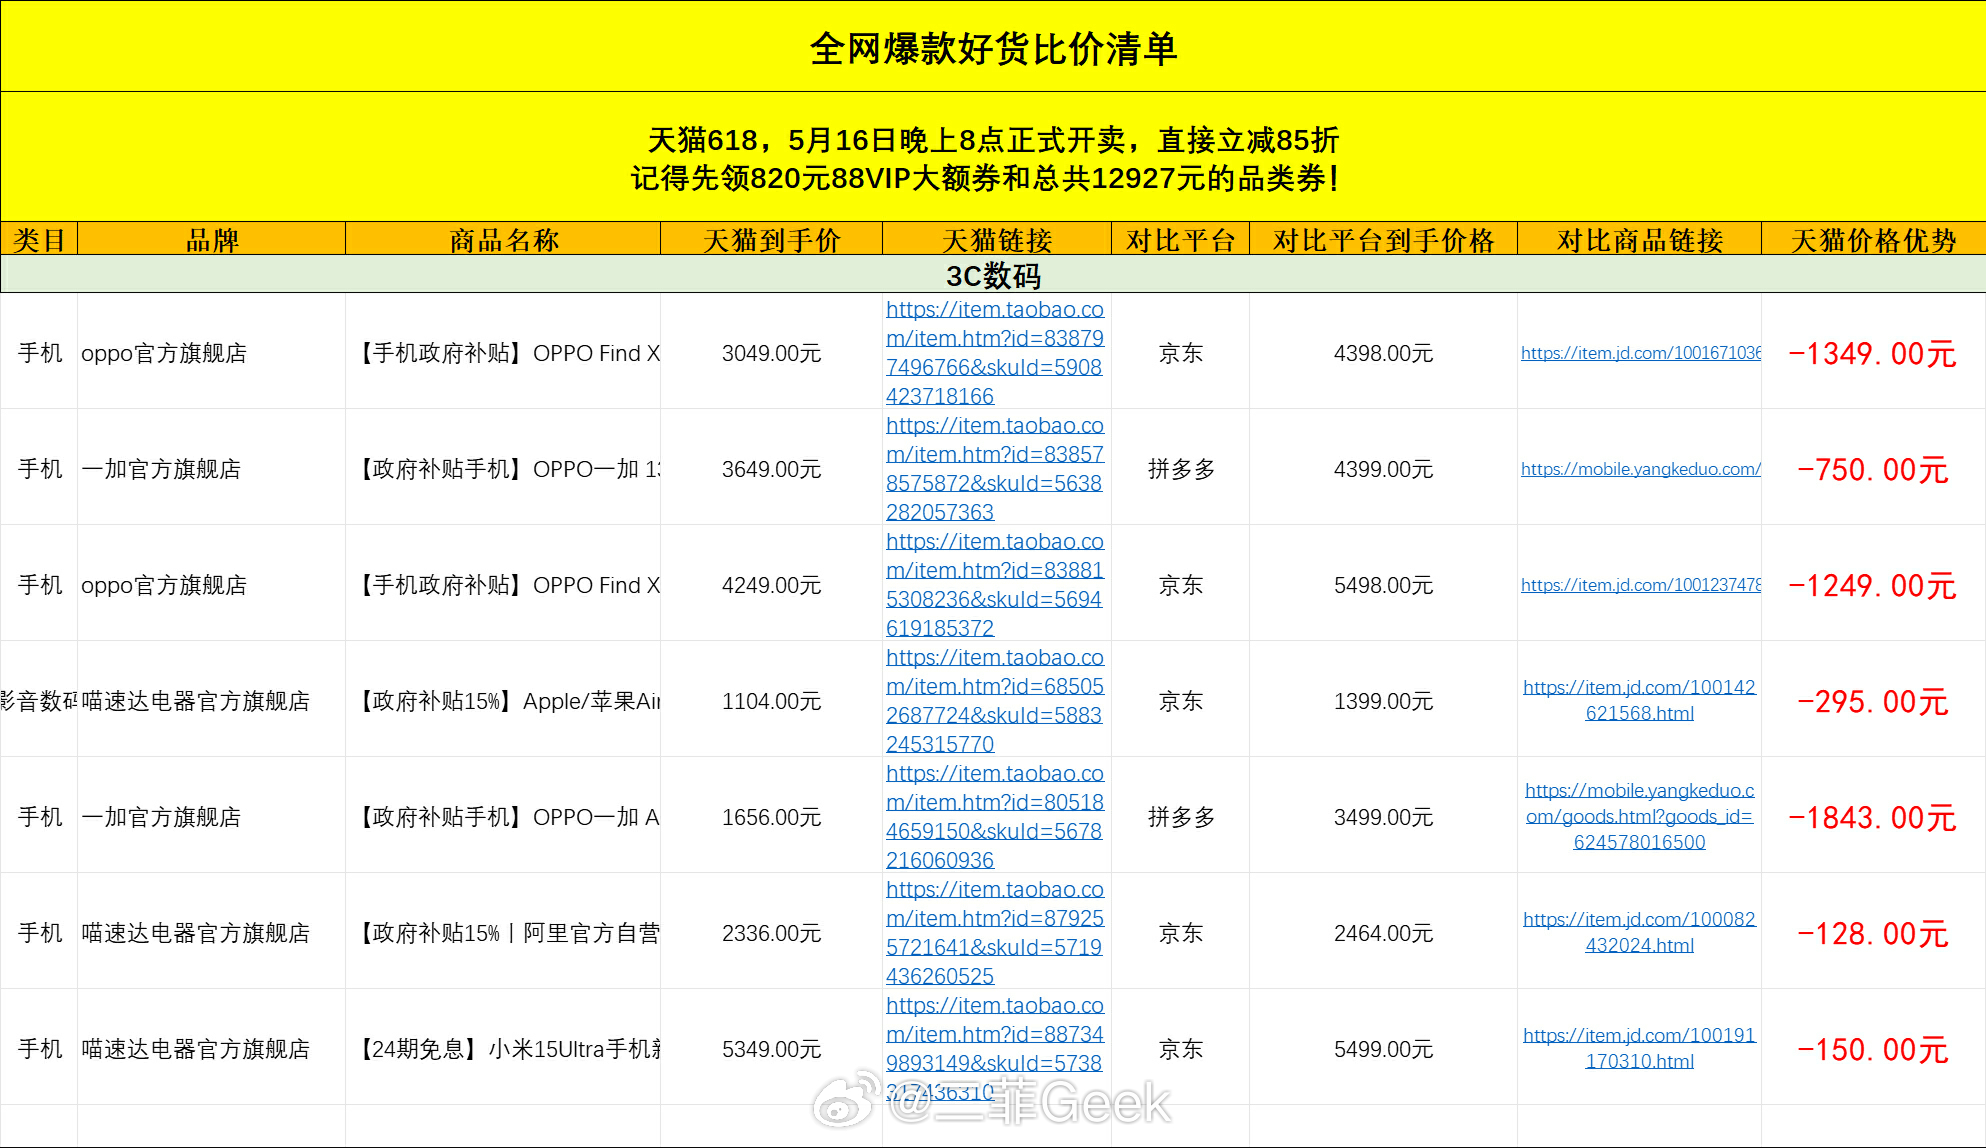1986x1148 pixels.
Task: Select price cell 5349.00元
Action: (x=771, y=1049)
